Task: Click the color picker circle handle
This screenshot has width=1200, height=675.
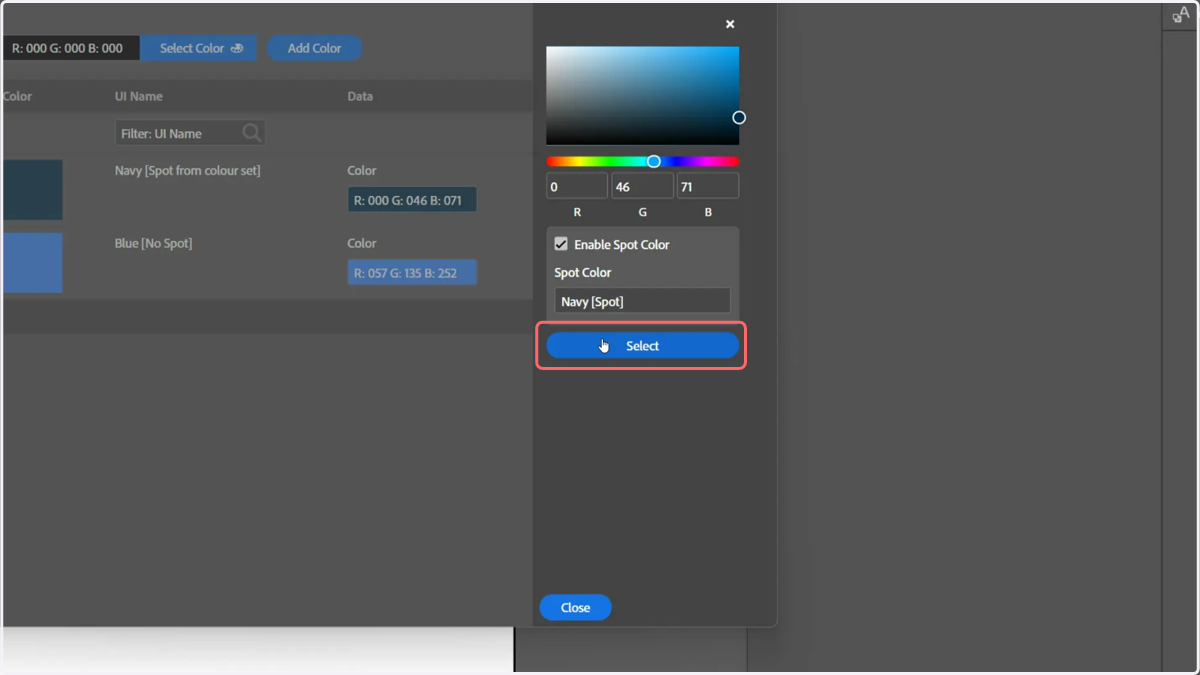Action: coord(739,117)
